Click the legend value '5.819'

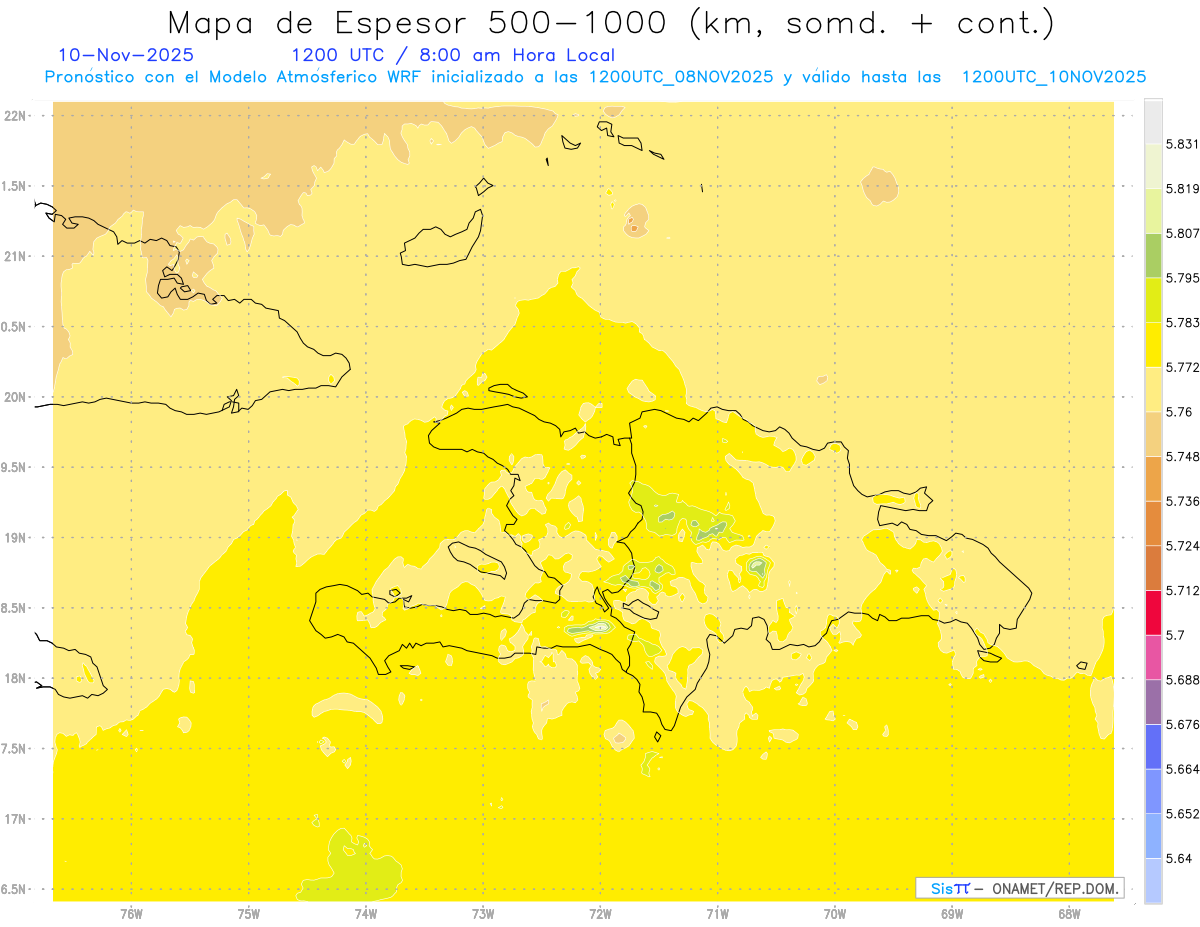[1183, 189]
